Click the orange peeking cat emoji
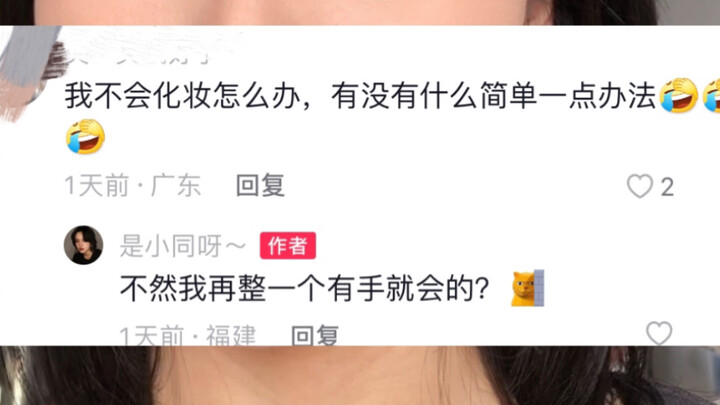 click(528, 288)
